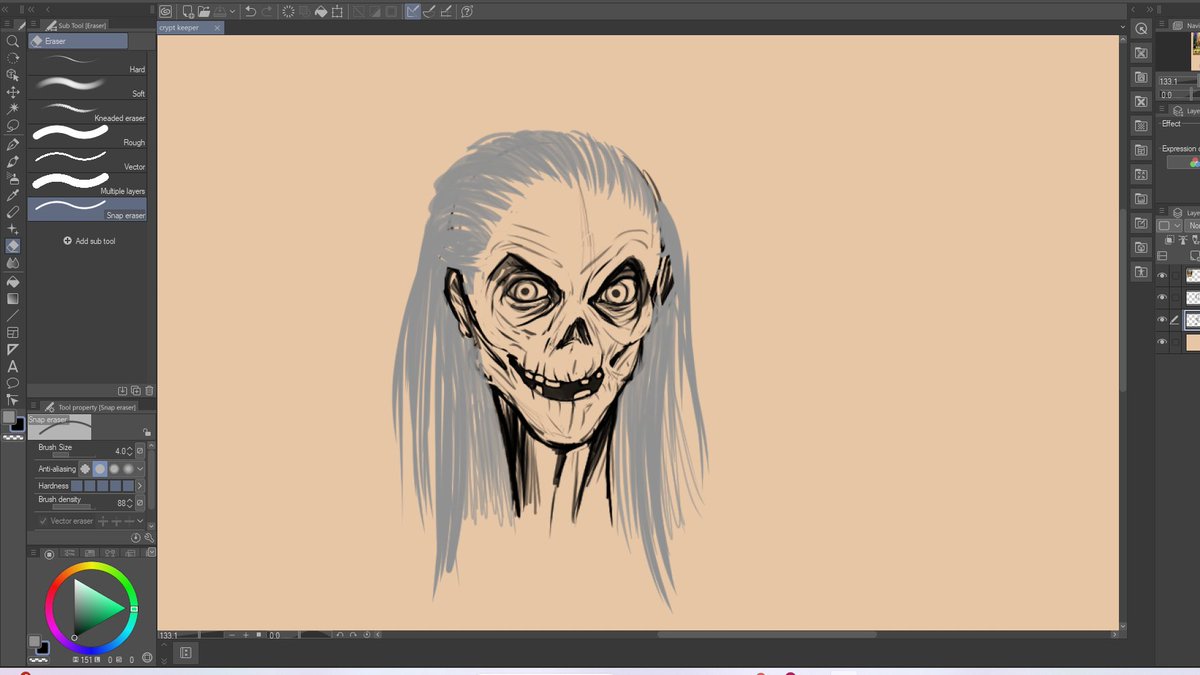Expand the Anti-aliasing dropdown arrow

click(140, 468)
